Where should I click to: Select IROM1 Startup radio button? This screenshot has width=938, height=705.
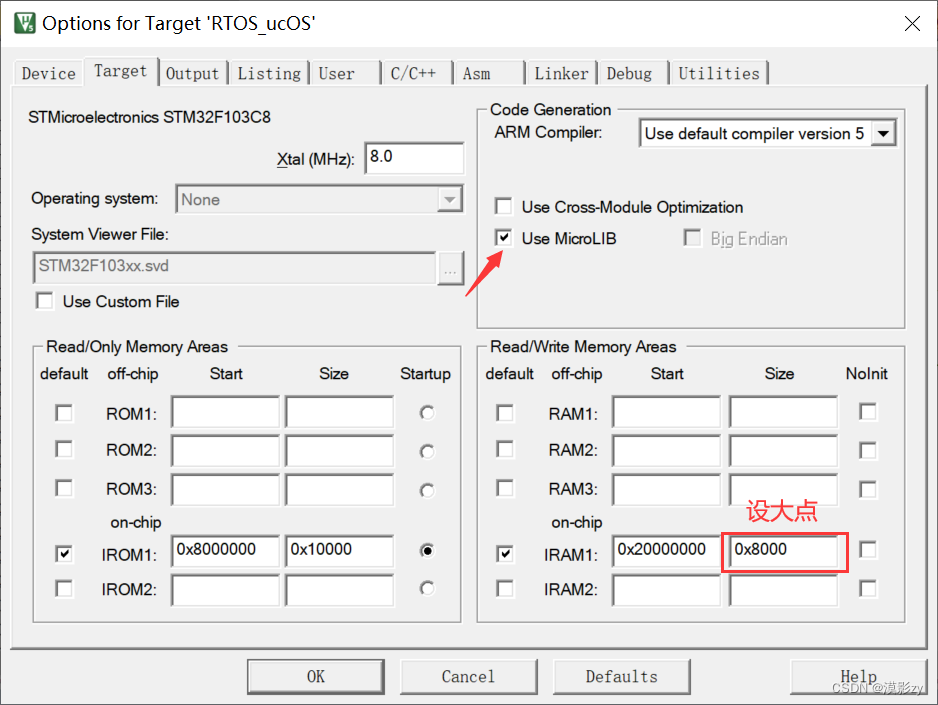point(427,550)
